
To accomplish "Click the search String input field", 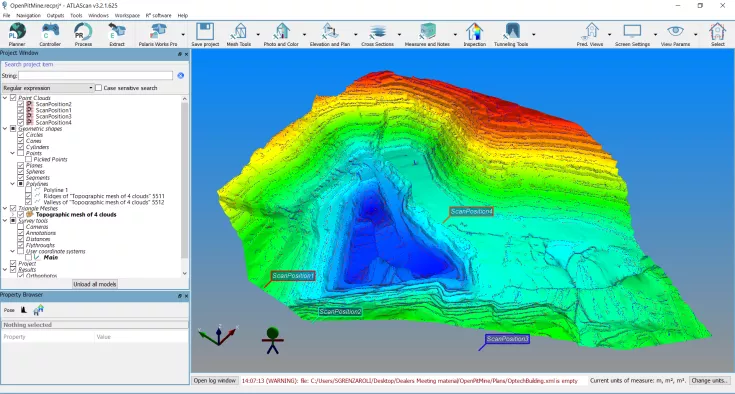I will click(x=96, y=75).
